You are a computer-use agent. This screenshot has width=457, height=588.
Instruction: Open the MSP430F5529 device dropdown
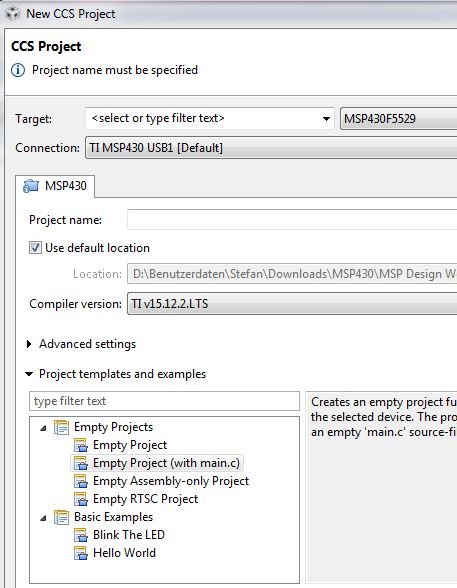399,119
